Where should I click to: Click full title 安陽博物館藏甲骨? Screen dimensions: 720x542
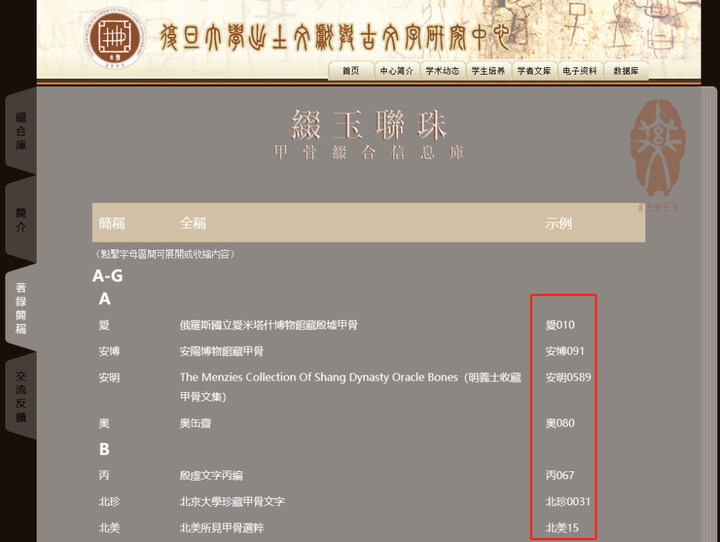pyautogui.click(x=222, y=351)
